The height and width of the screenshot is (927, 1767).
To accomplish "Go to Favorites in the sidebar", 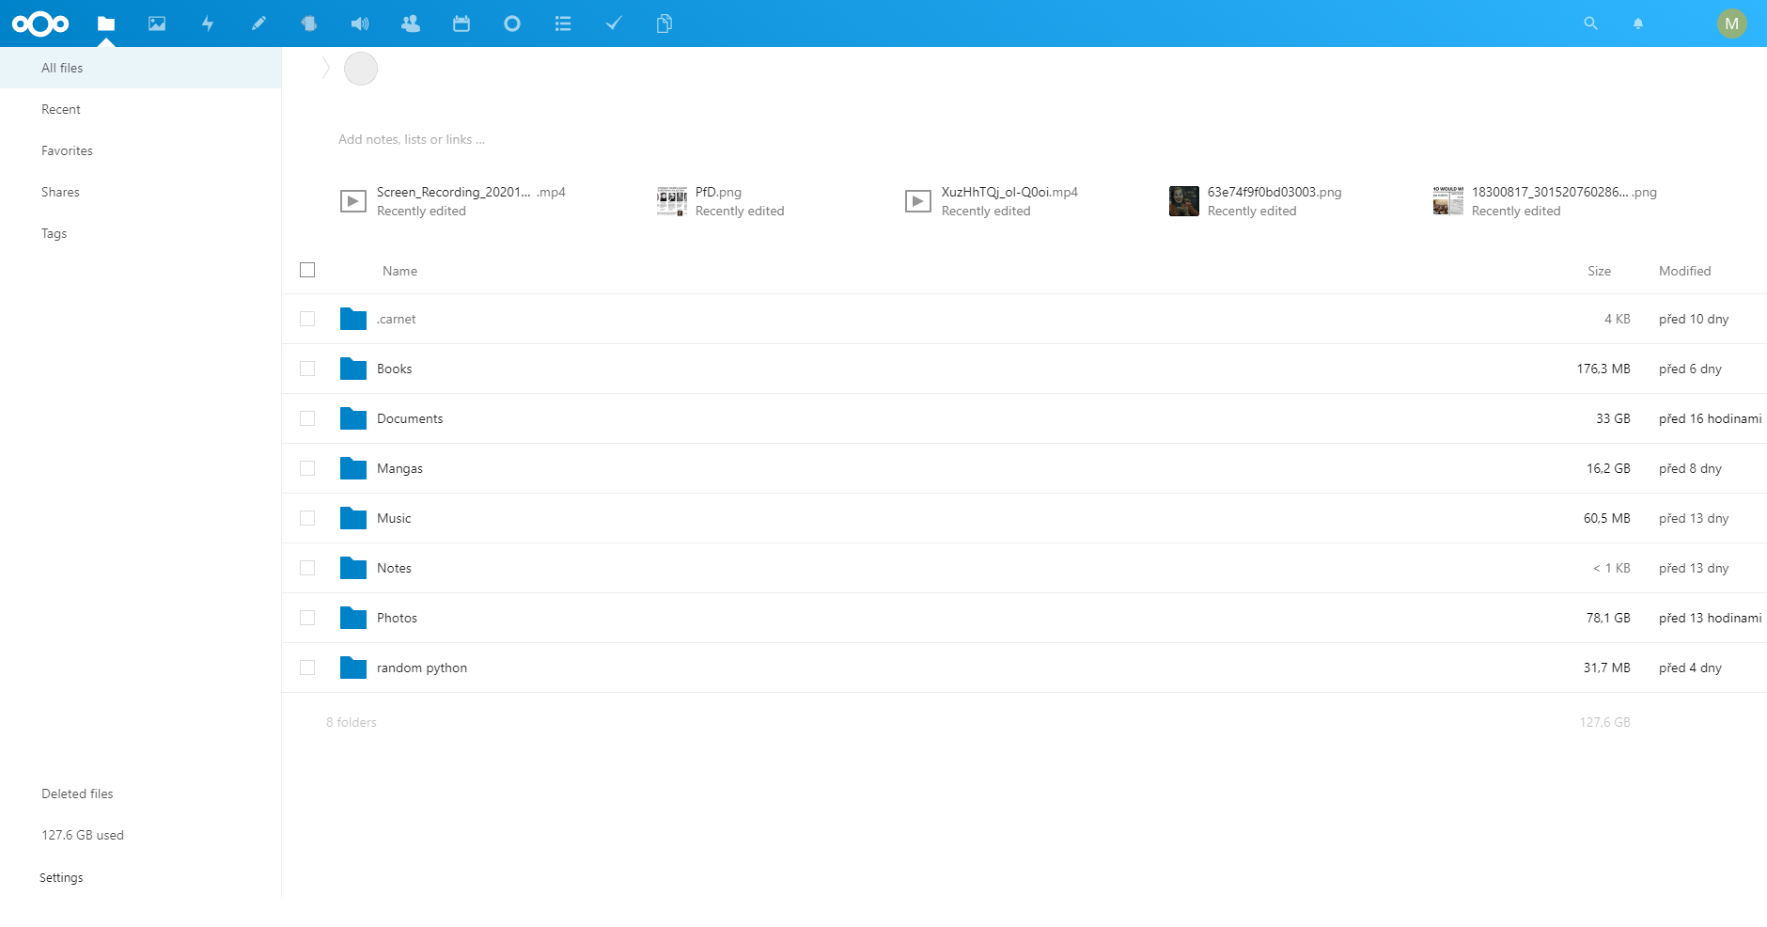I will (67, 151).
